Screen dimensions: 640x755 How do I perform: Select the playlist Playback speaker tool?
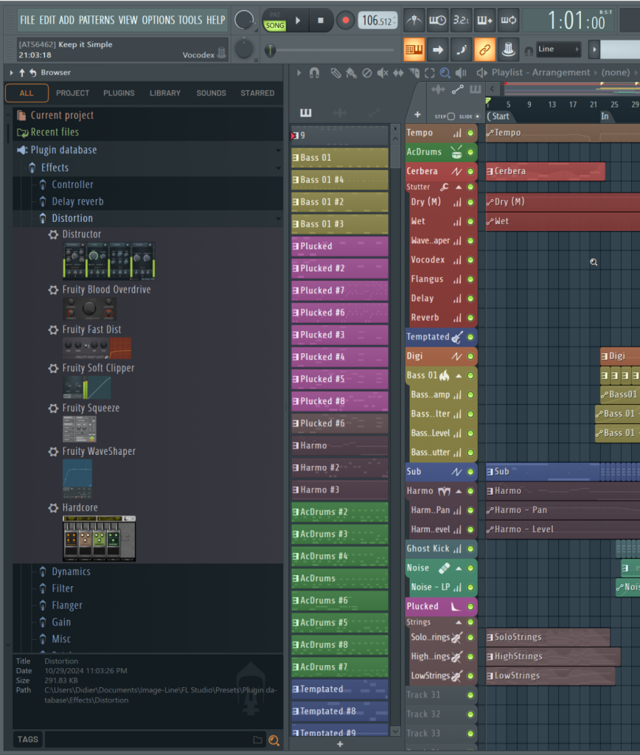point(461,73)
